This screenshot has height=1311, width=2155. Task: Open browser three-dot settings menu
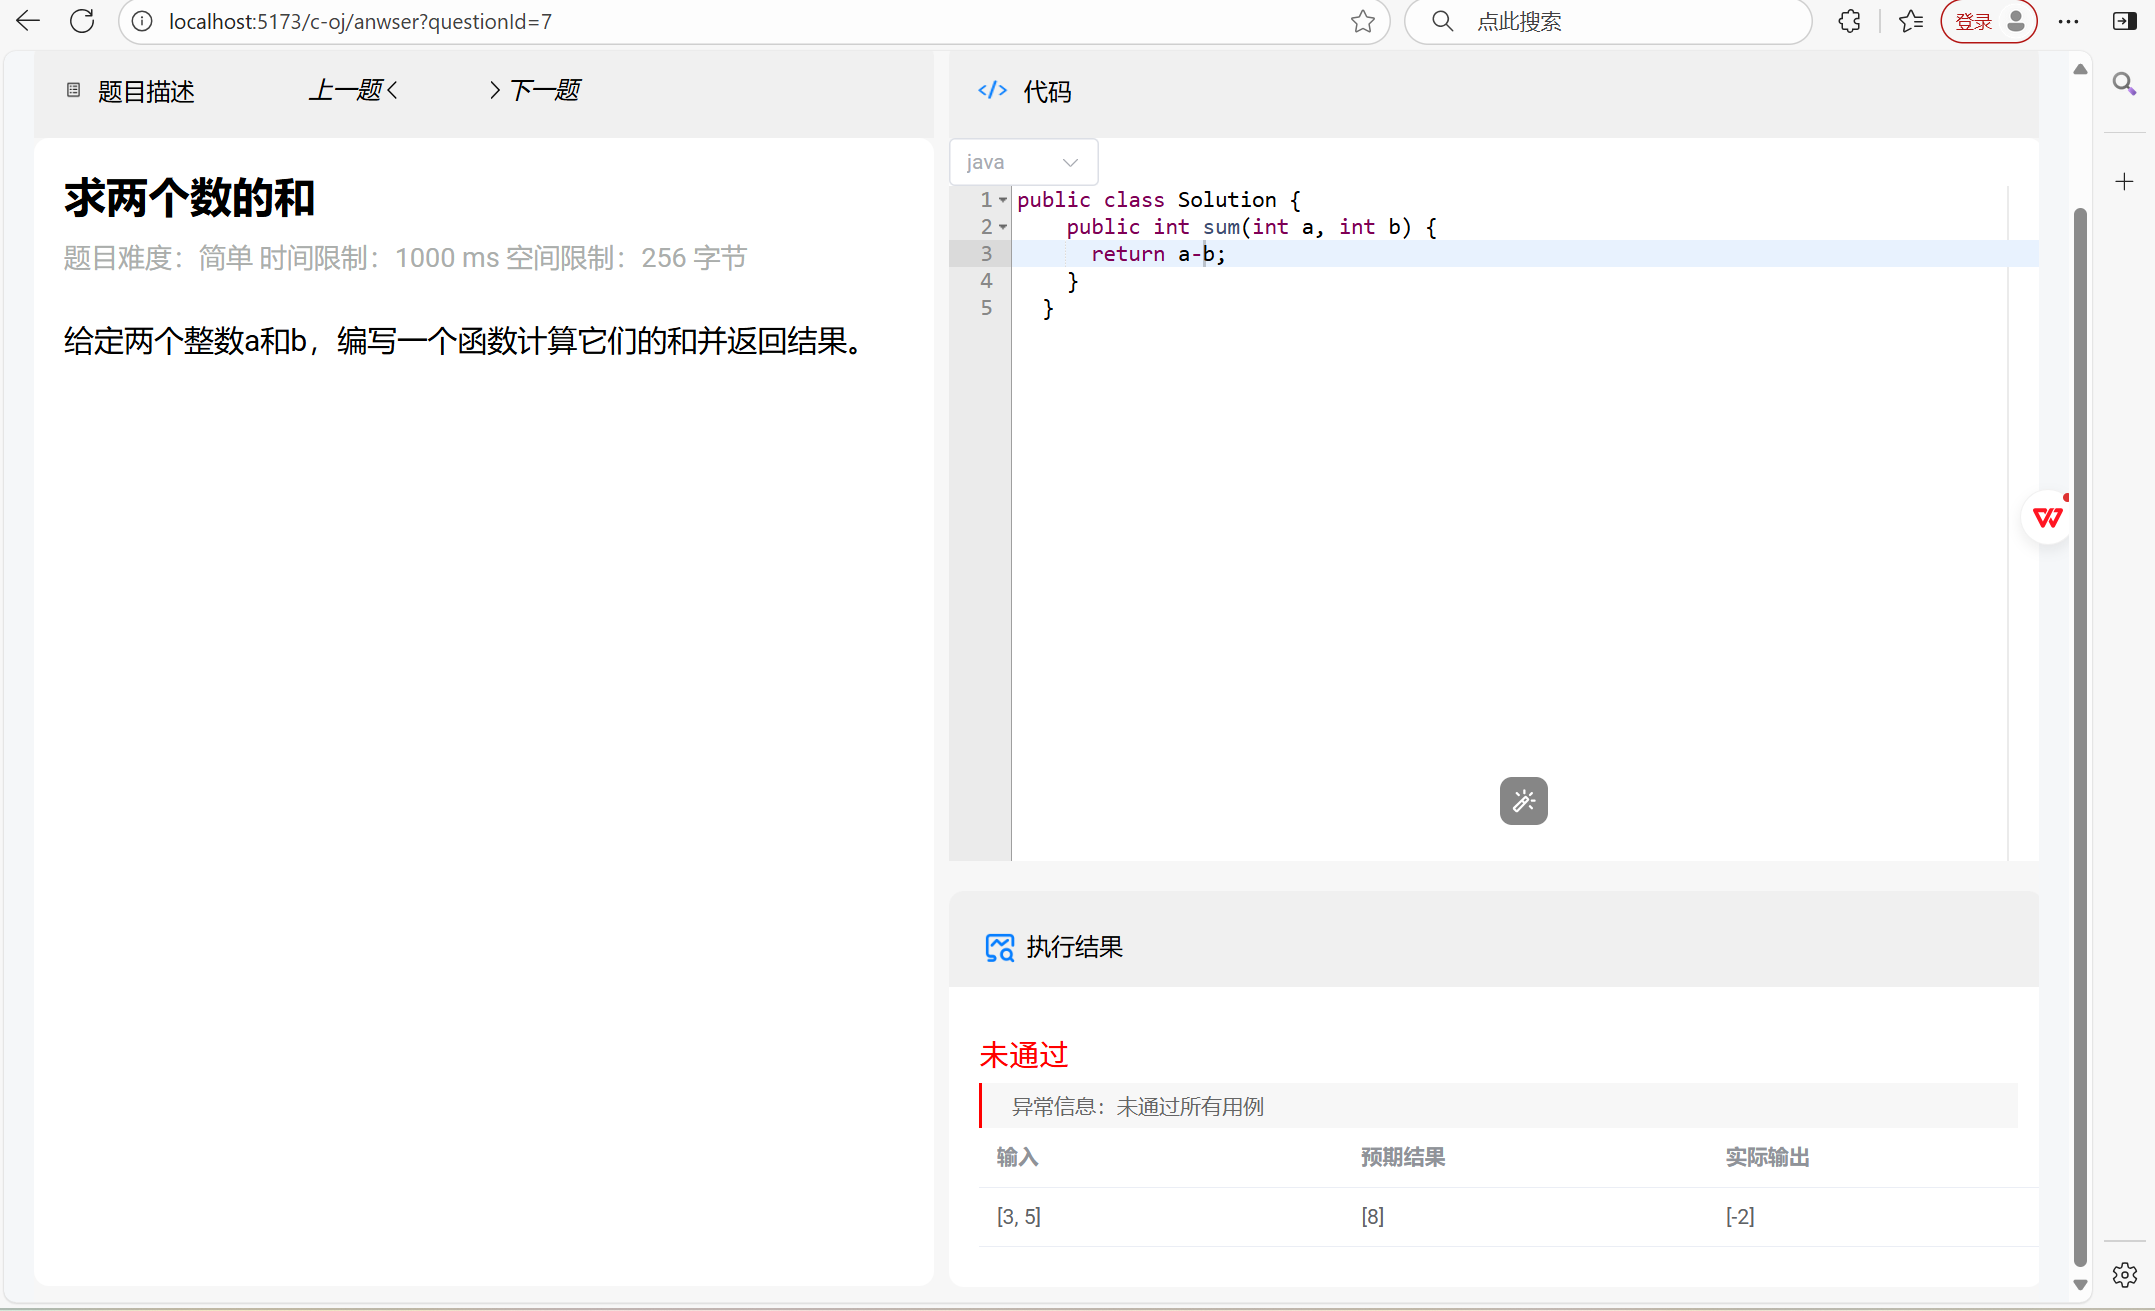coord(2068,21)
